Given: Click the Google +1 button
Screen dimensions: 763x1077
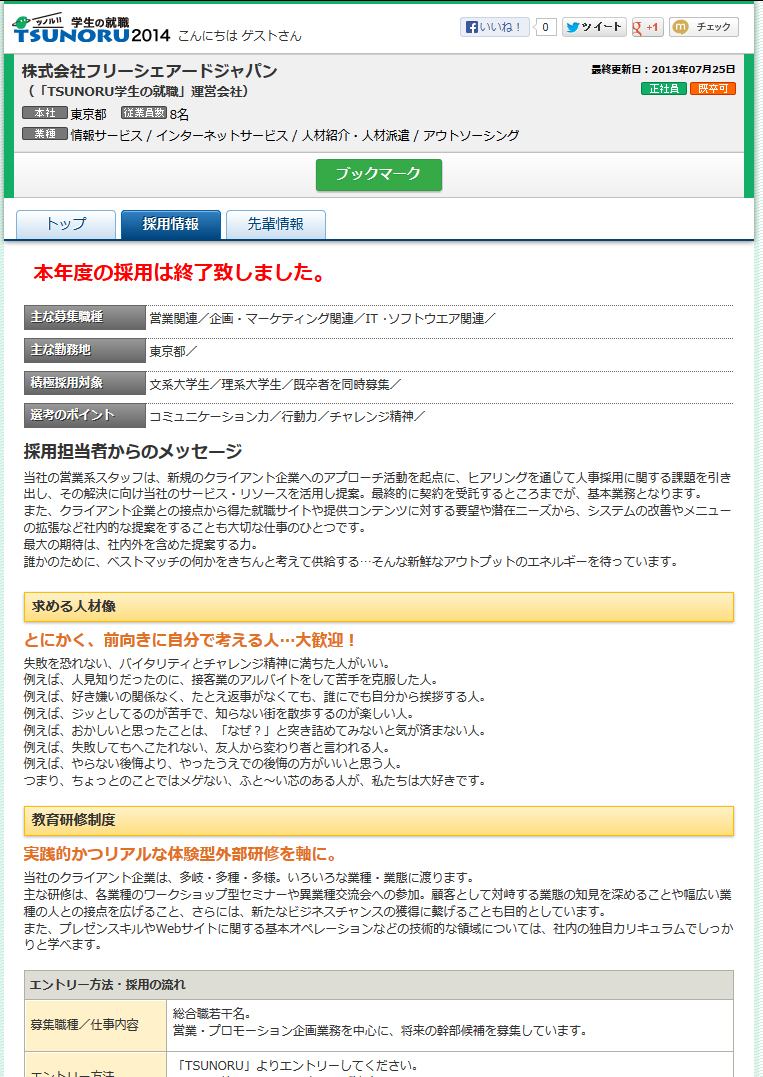Looking at the screenshot, I should pos(647,27).
